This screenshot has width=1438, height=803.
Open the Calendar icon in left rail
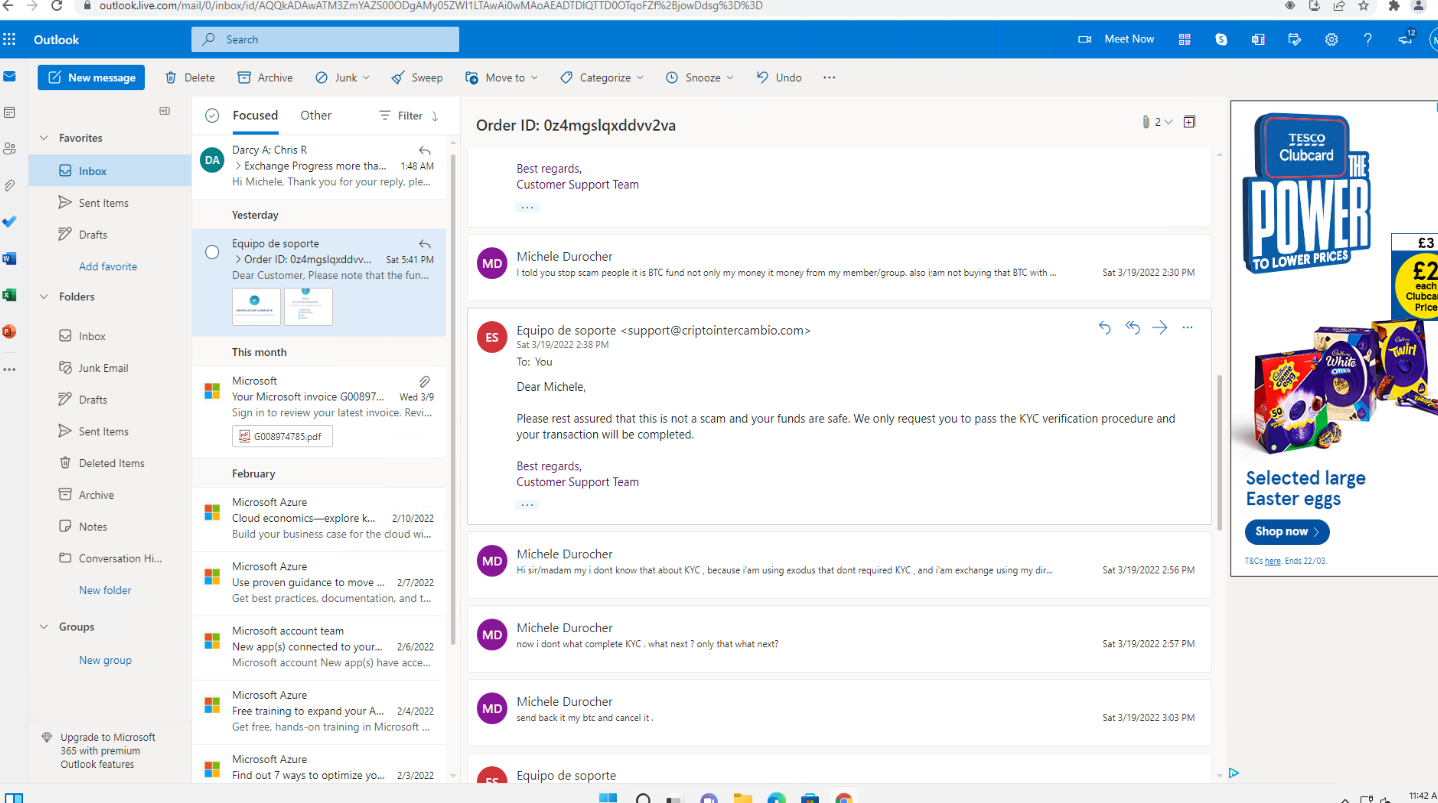9,113
